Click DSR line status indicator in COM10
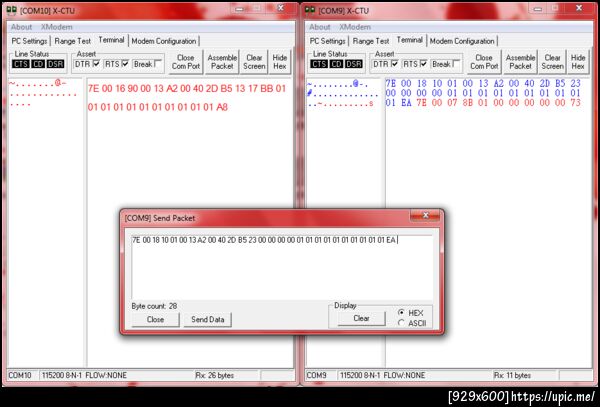 55,64
